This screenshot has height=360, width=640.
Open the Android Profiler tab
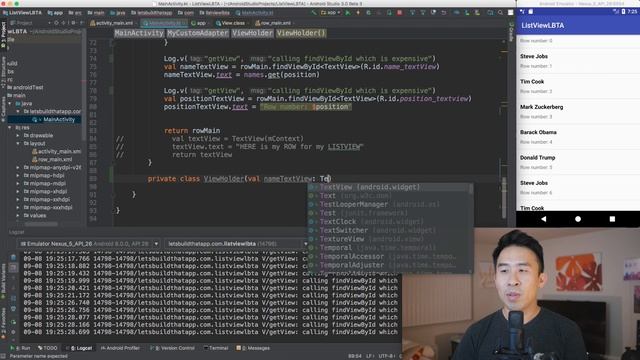click(120, 348)
